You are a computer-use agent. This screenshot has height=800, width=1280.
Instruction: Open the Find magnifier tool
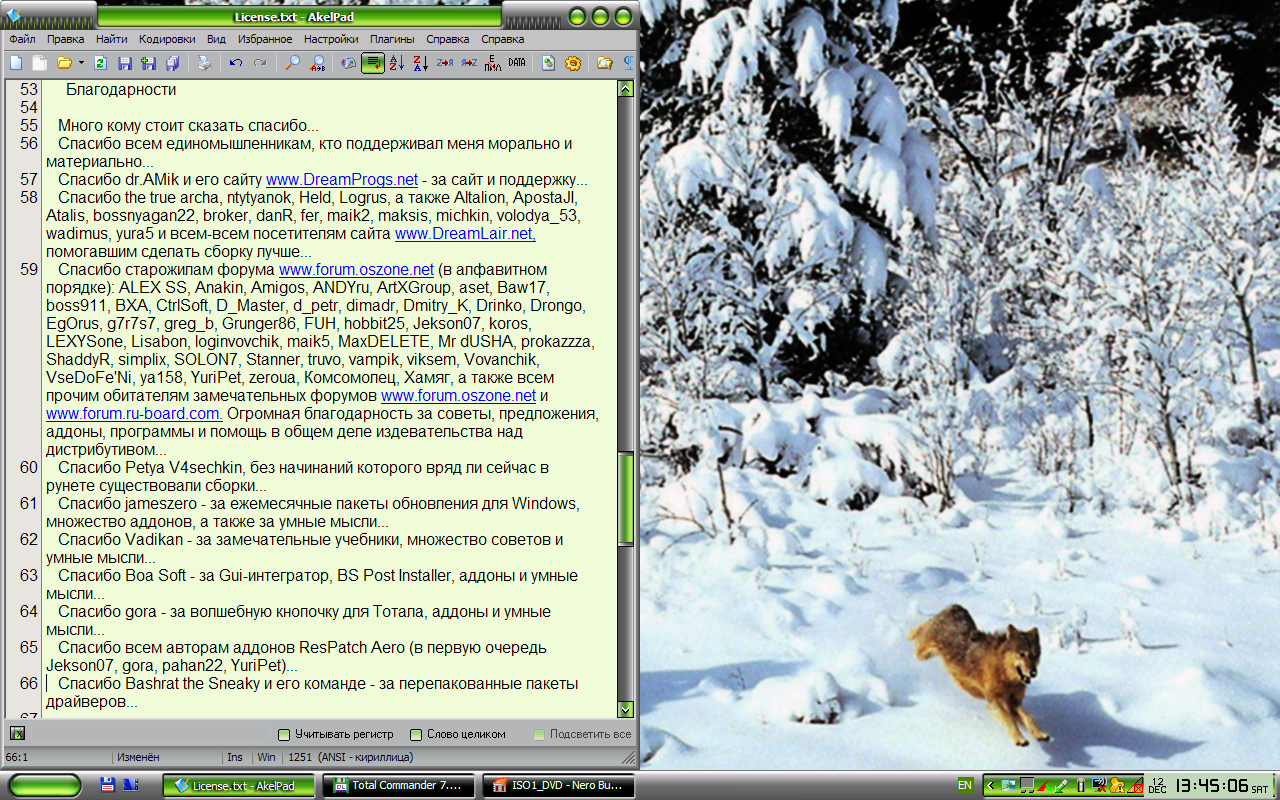pos(293,63)
